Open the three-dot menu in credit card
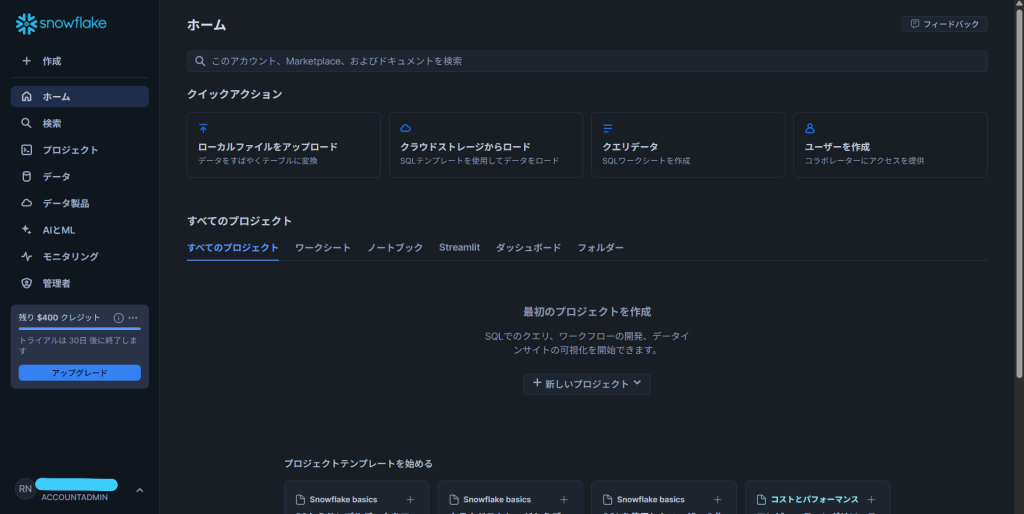The image size is (1024, 514). [133, 318]
